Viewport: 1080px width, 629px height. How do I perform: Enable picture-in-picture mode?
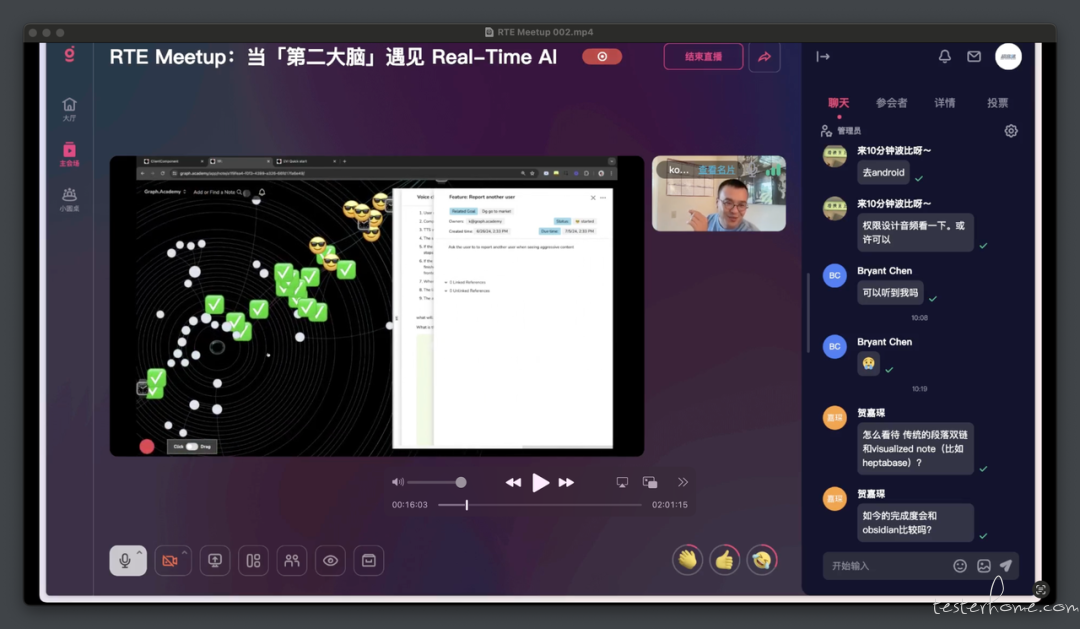(650, 482)
